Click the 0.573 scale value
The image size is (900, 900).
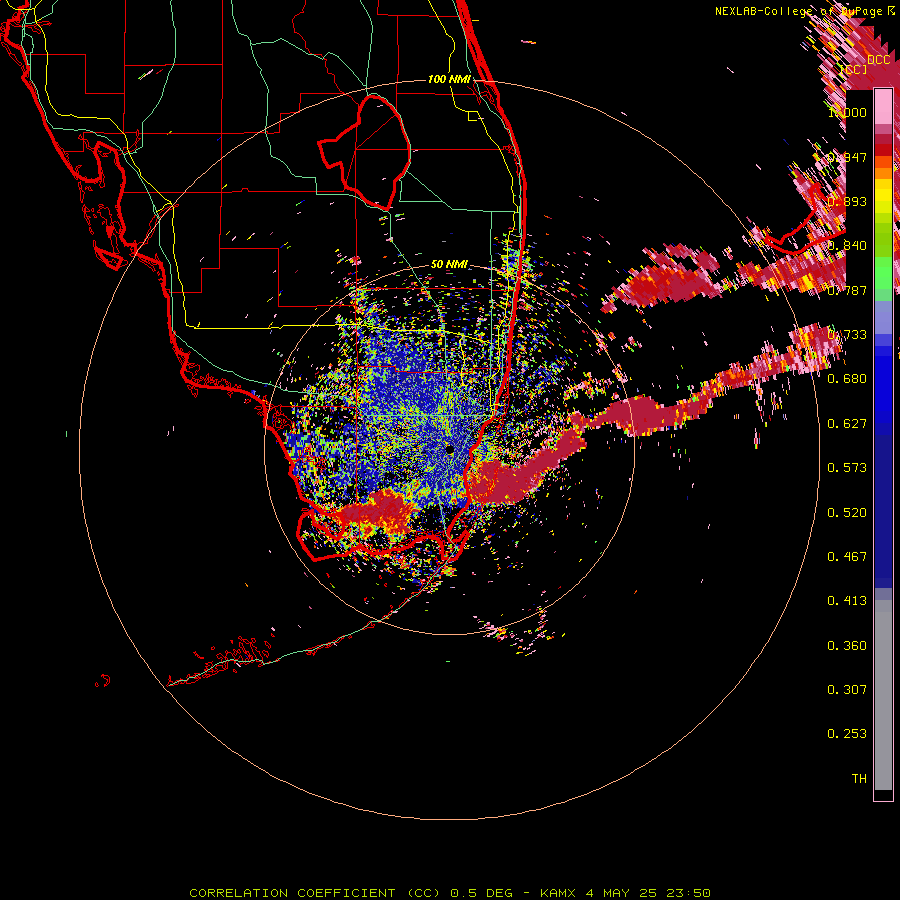click(847, 468)
